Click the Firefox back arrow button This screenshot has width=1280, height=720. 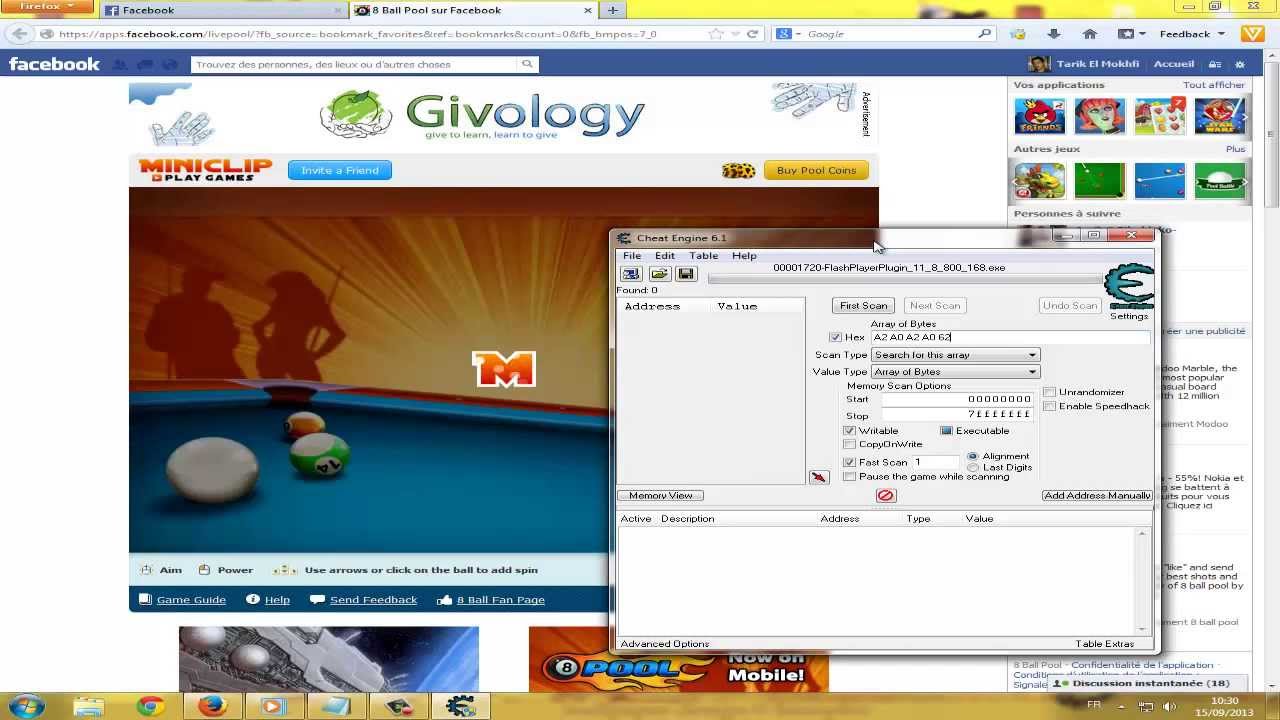[x=21, y=34]
